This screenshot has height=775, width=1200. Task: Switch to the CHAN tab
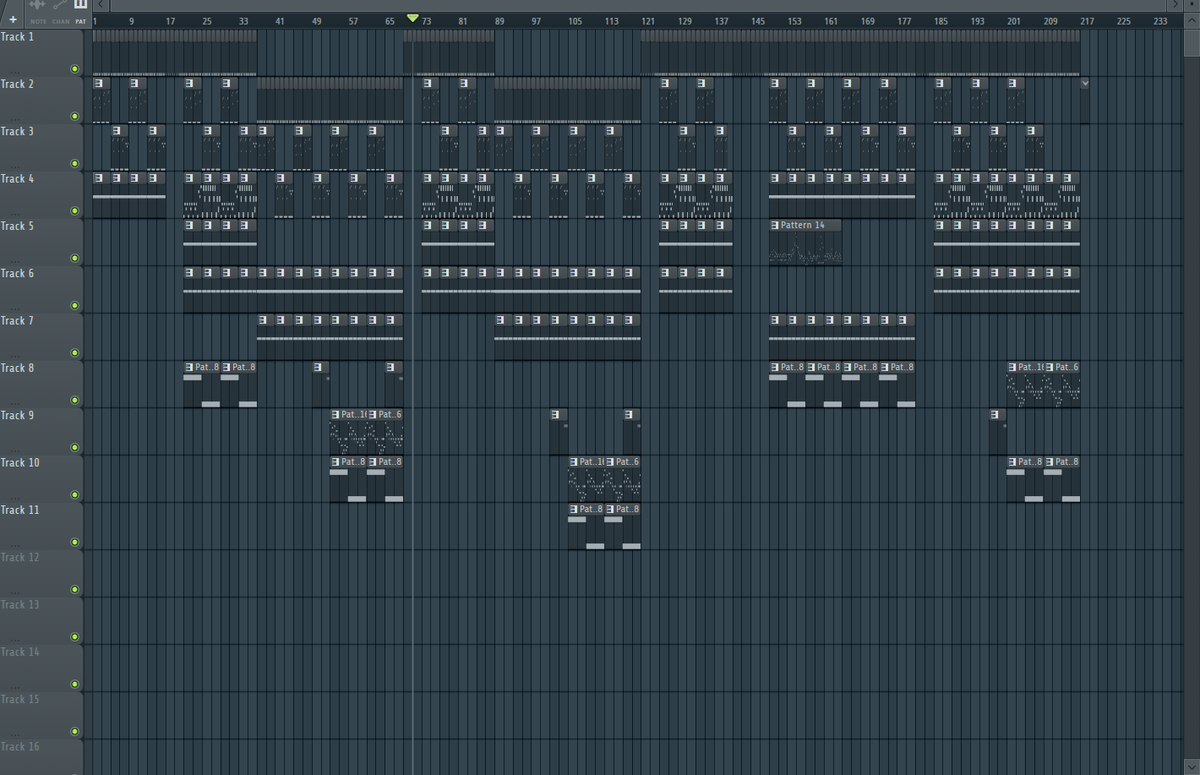coord(61,21)
